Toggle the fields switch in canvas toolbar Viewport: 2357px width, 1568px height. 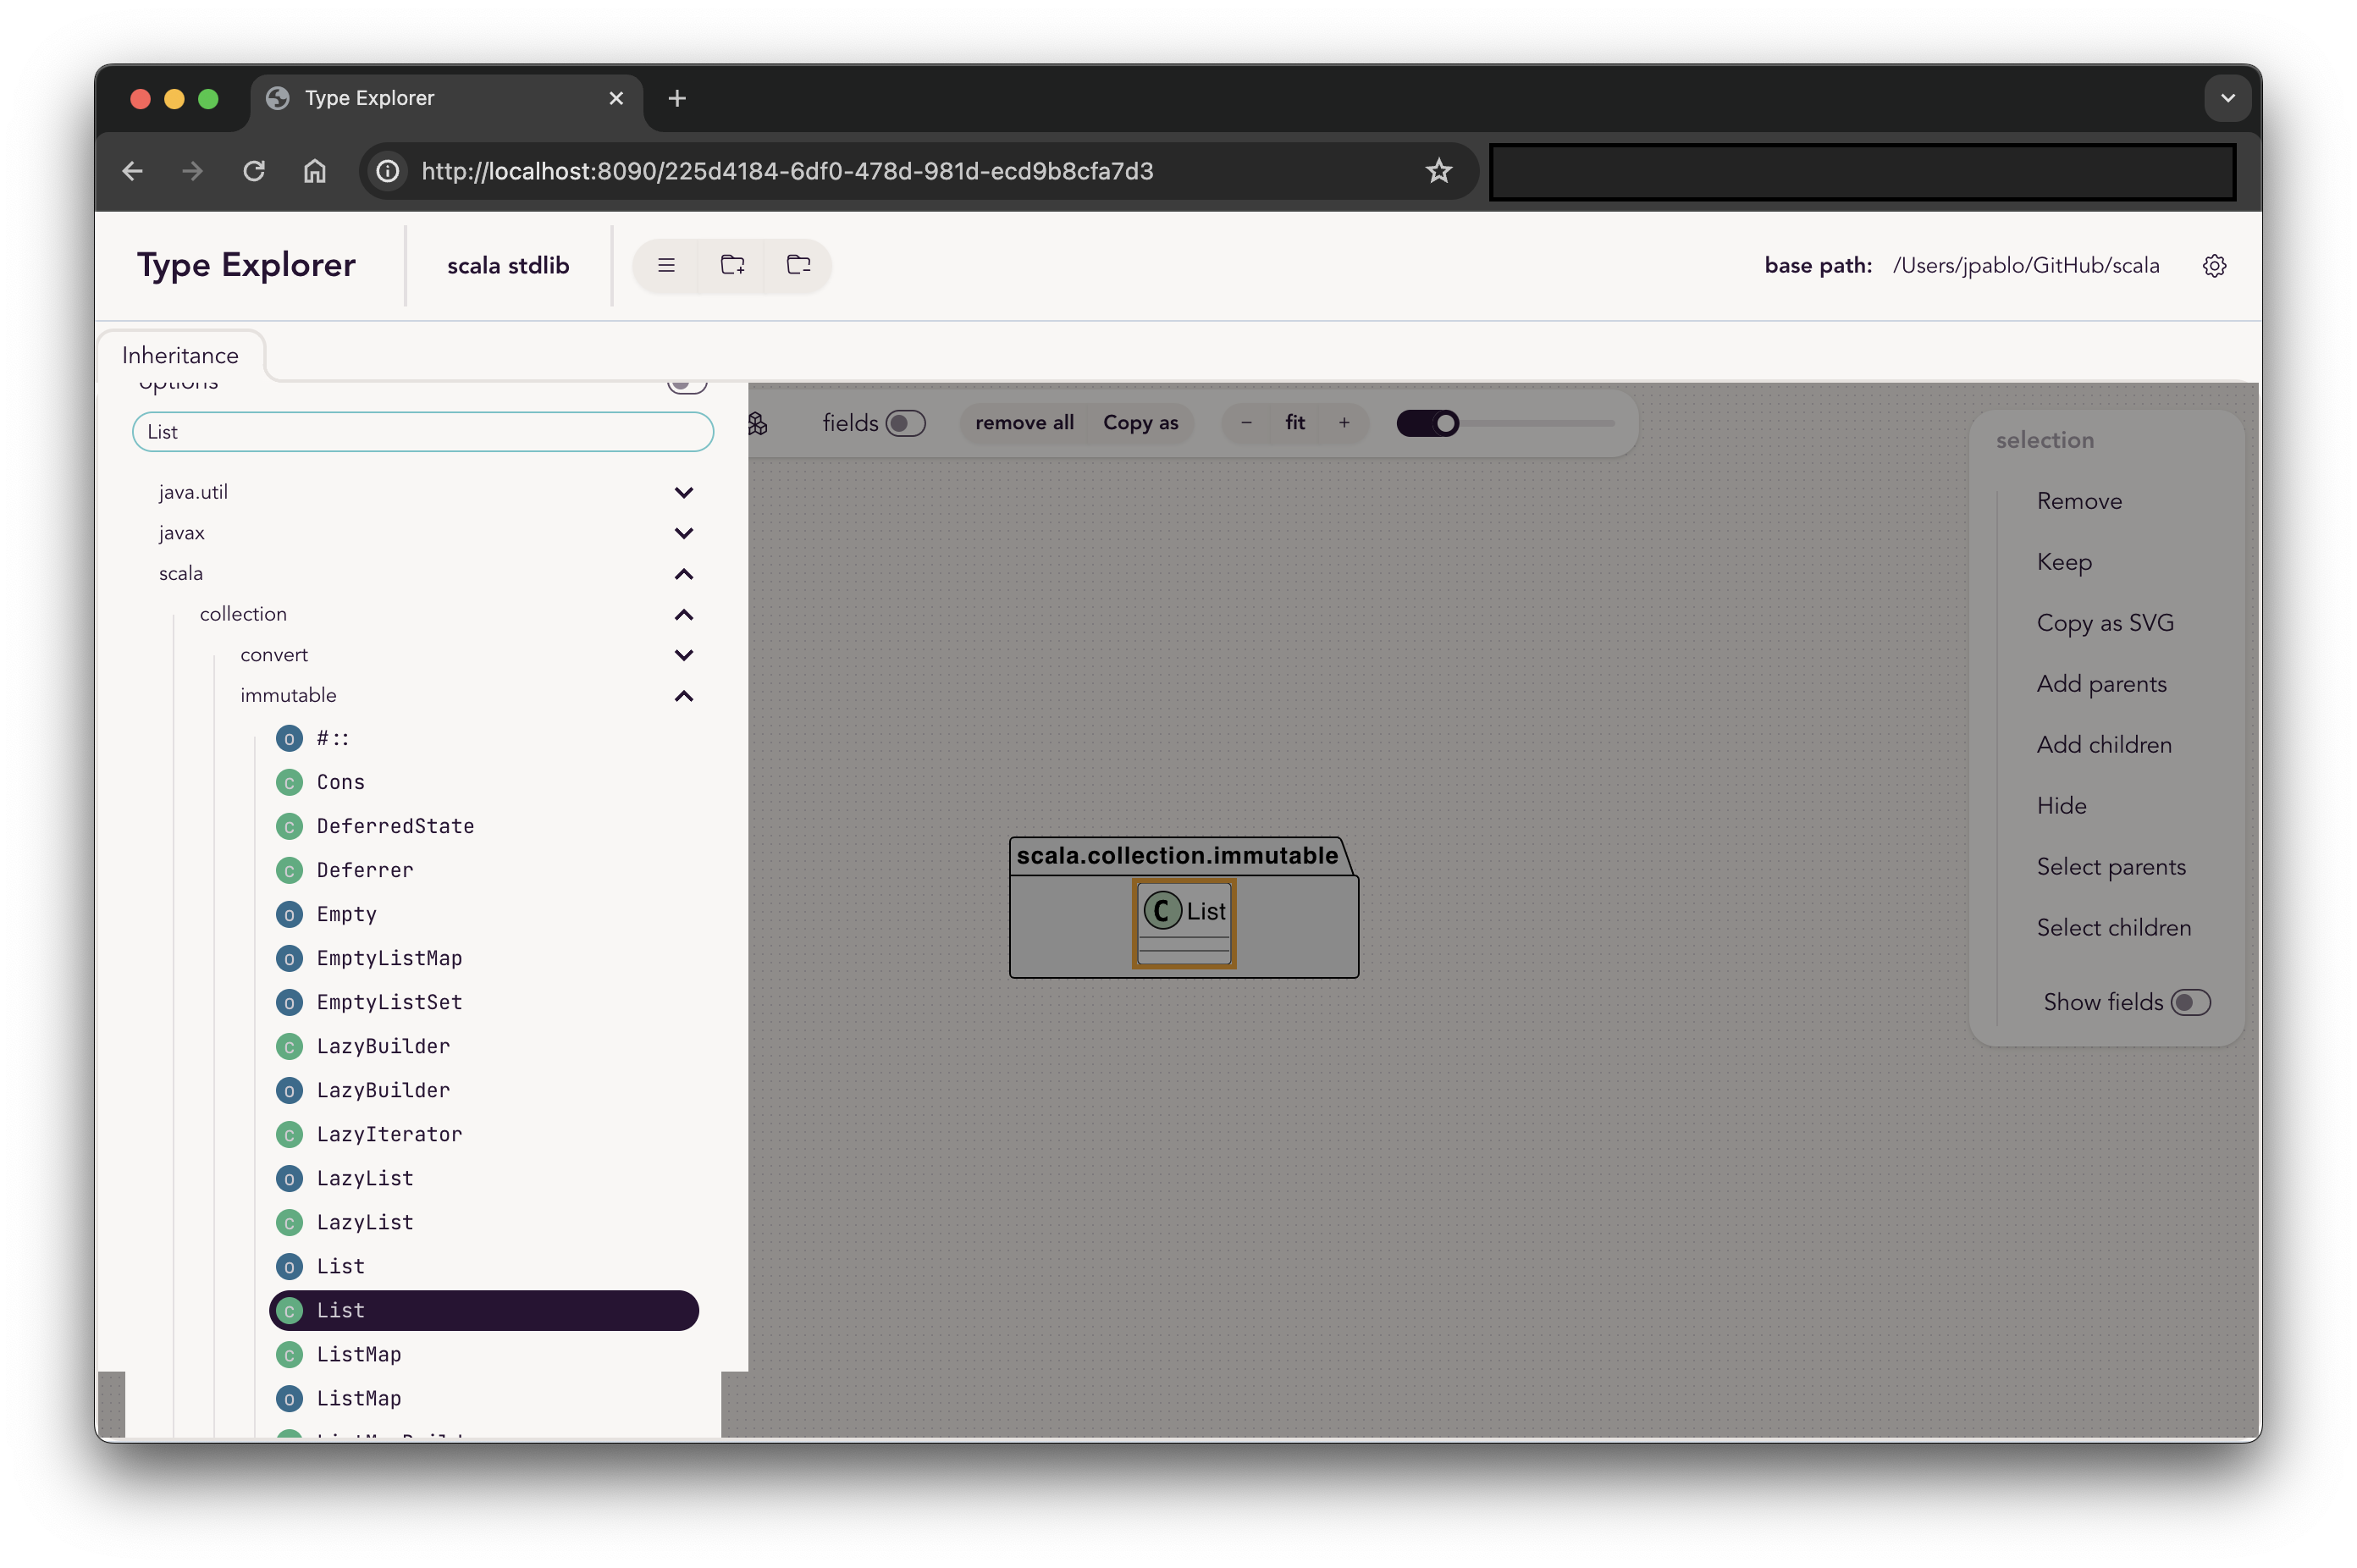(905, 423)
